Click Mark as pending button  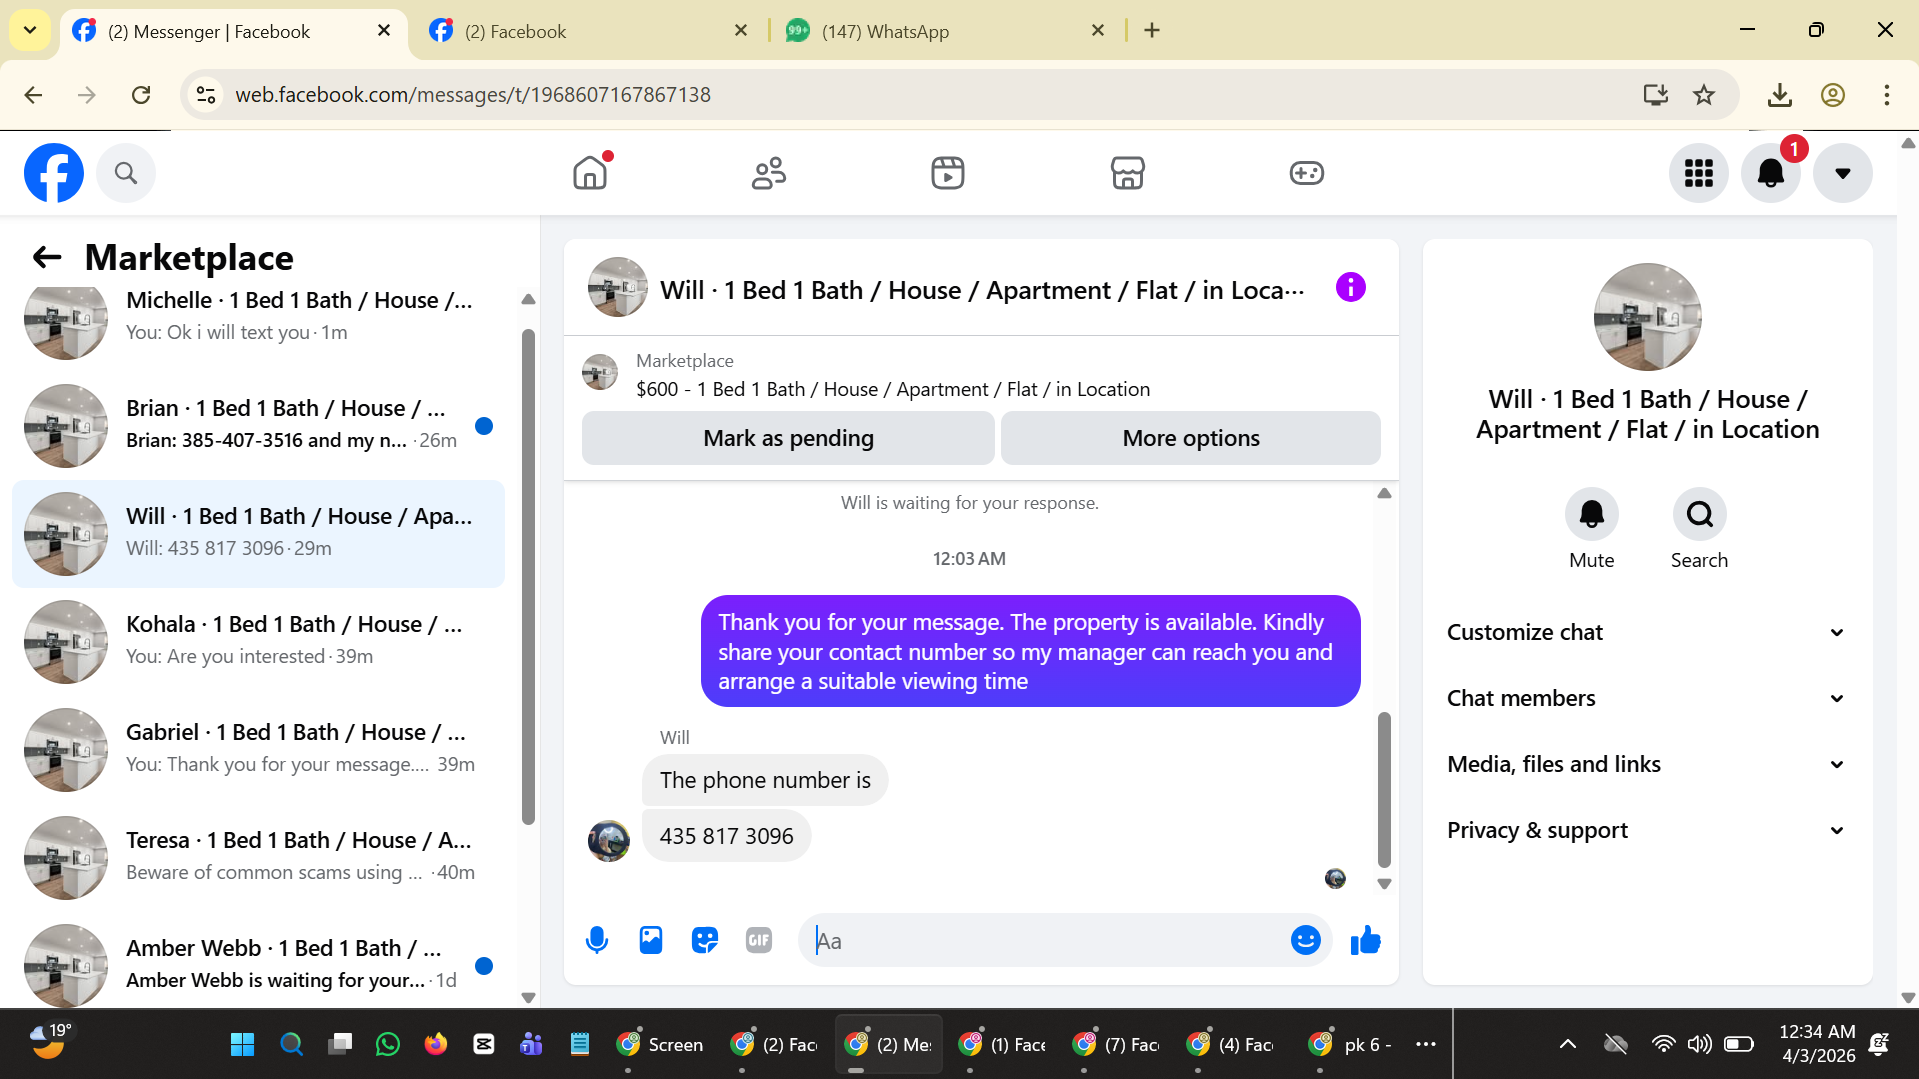(x=788, y=438)
